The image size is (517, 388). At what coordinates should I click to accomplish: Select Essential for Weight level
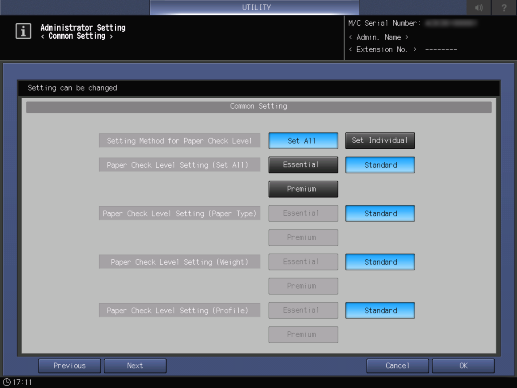click(303, 262)
